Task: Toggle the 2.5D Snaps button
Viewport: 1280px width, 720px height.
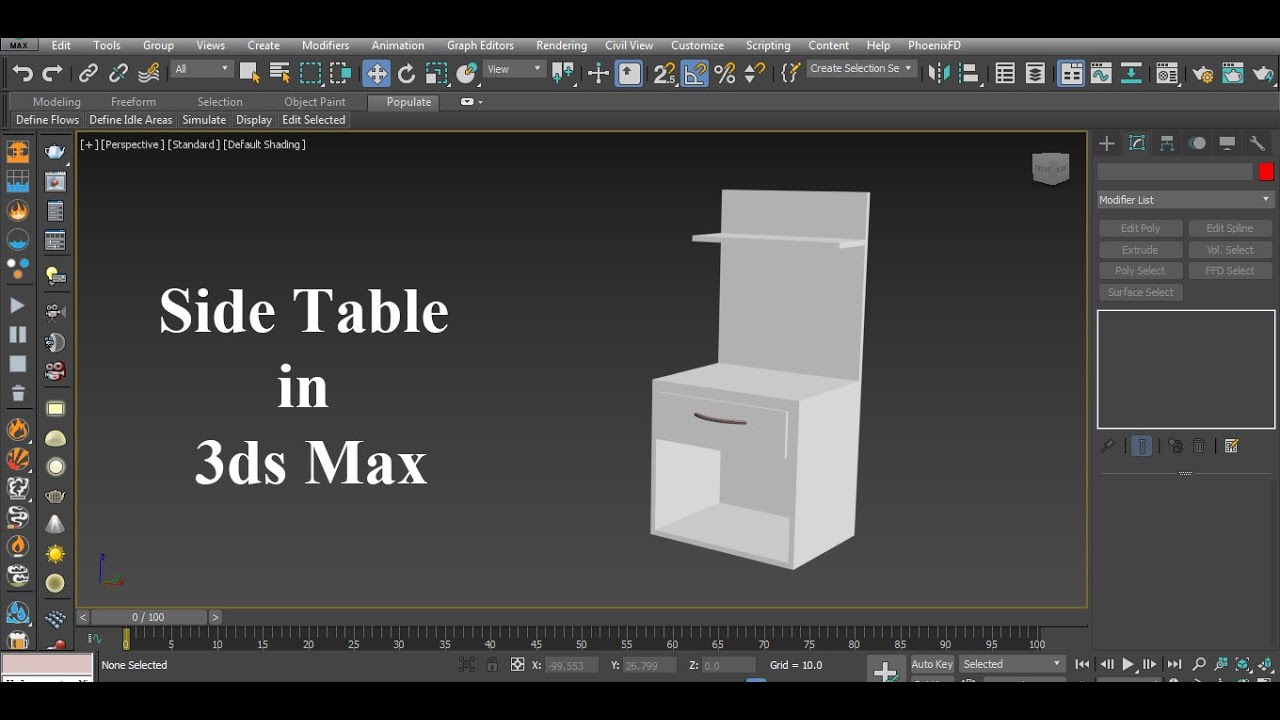Action: [664, 73]
